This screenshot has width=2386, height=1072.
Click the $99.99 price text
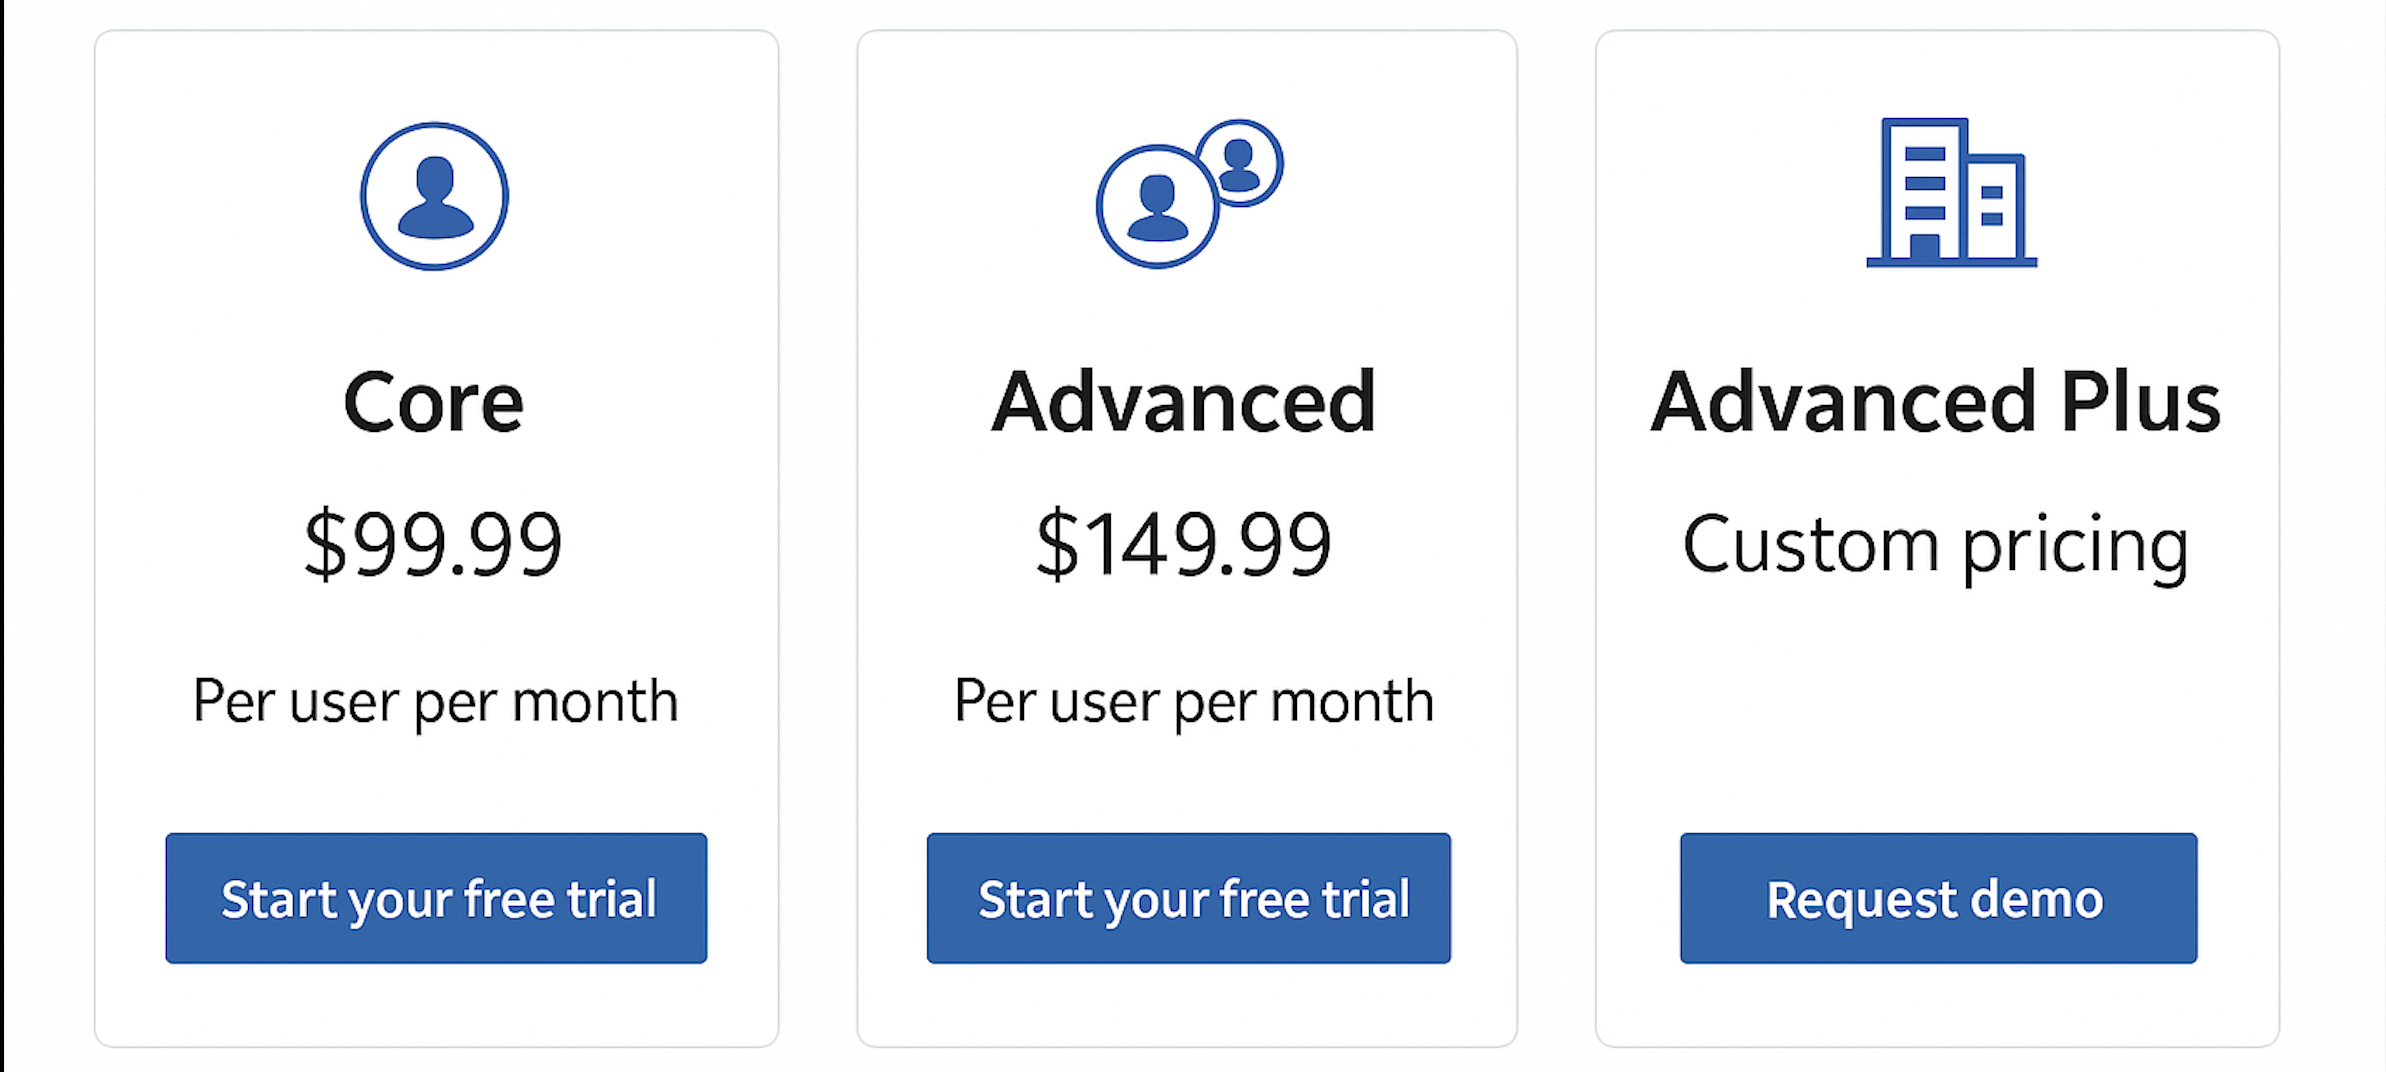[x=433, y=544]
